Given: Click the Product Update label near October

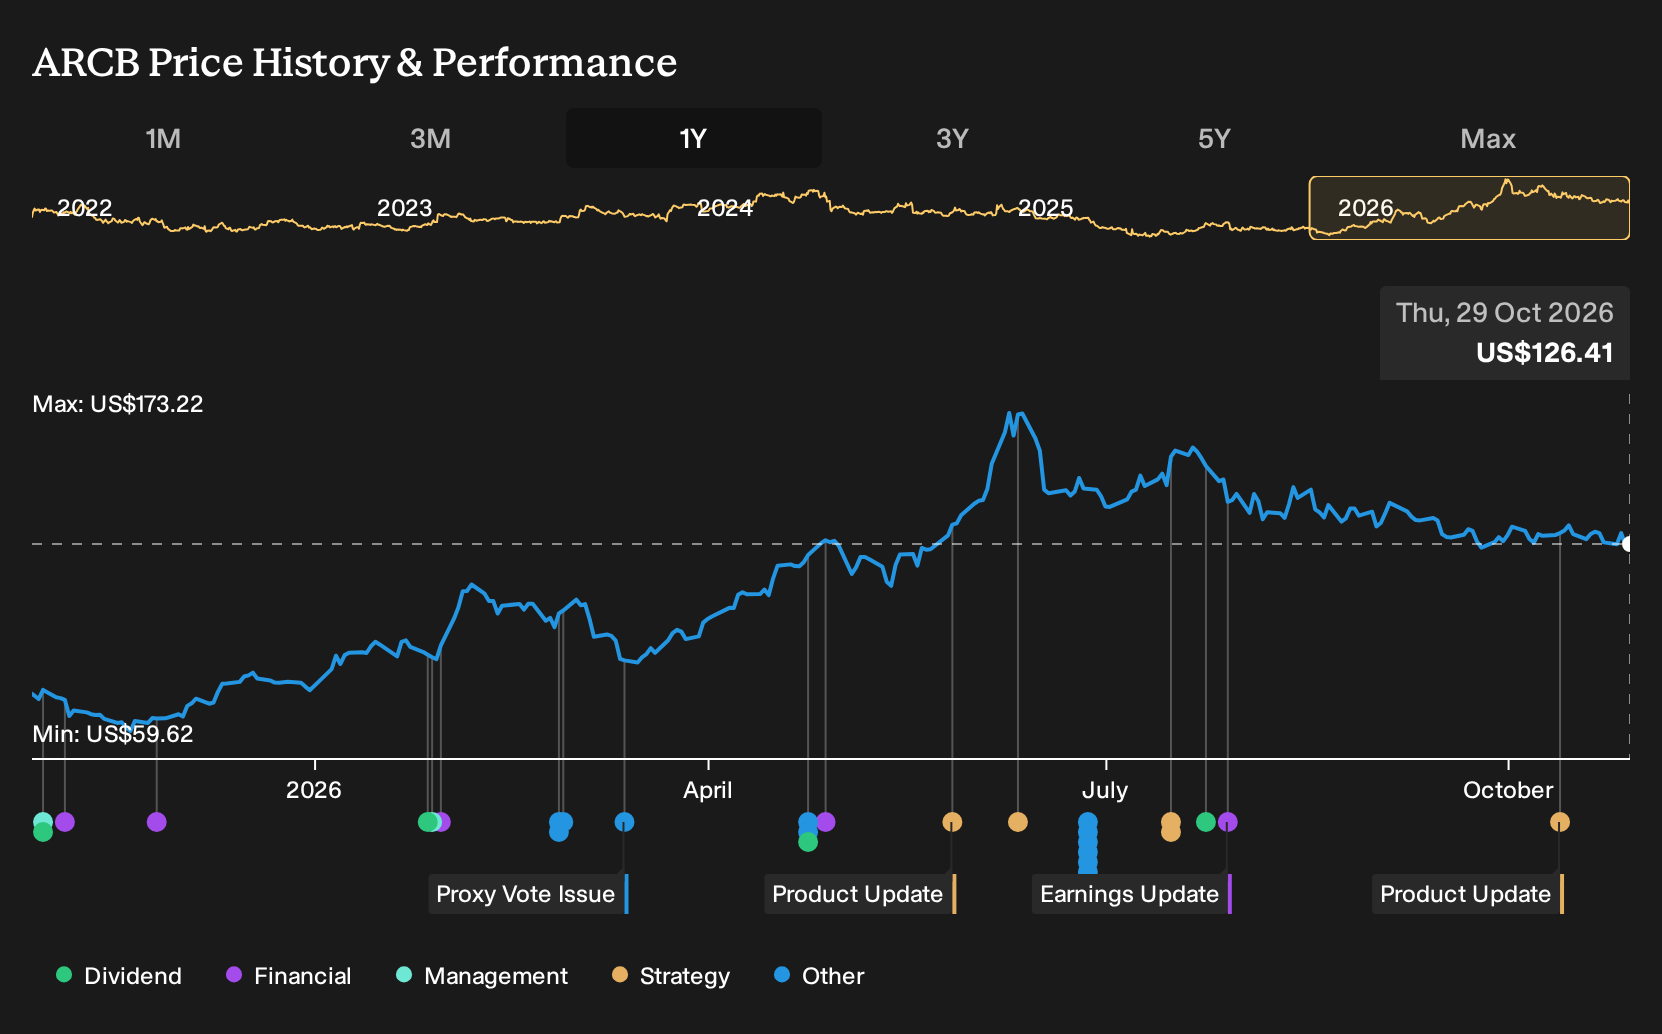Looking at the screenshot, I should coord(1467,894).
